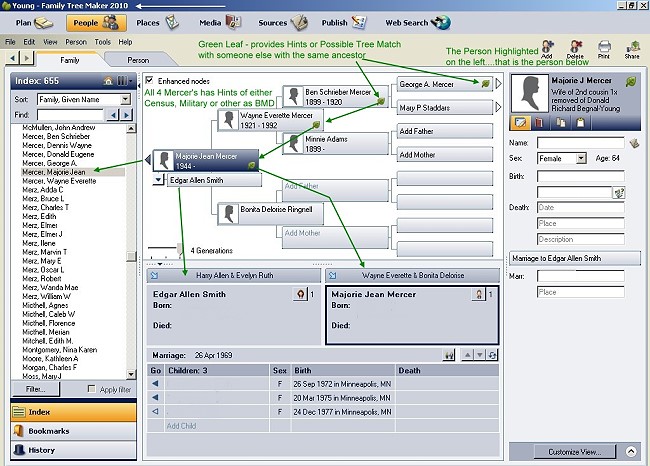Screen dimensions: 650x466
Task: Open the Edit menu
Action: coord(29,42)
